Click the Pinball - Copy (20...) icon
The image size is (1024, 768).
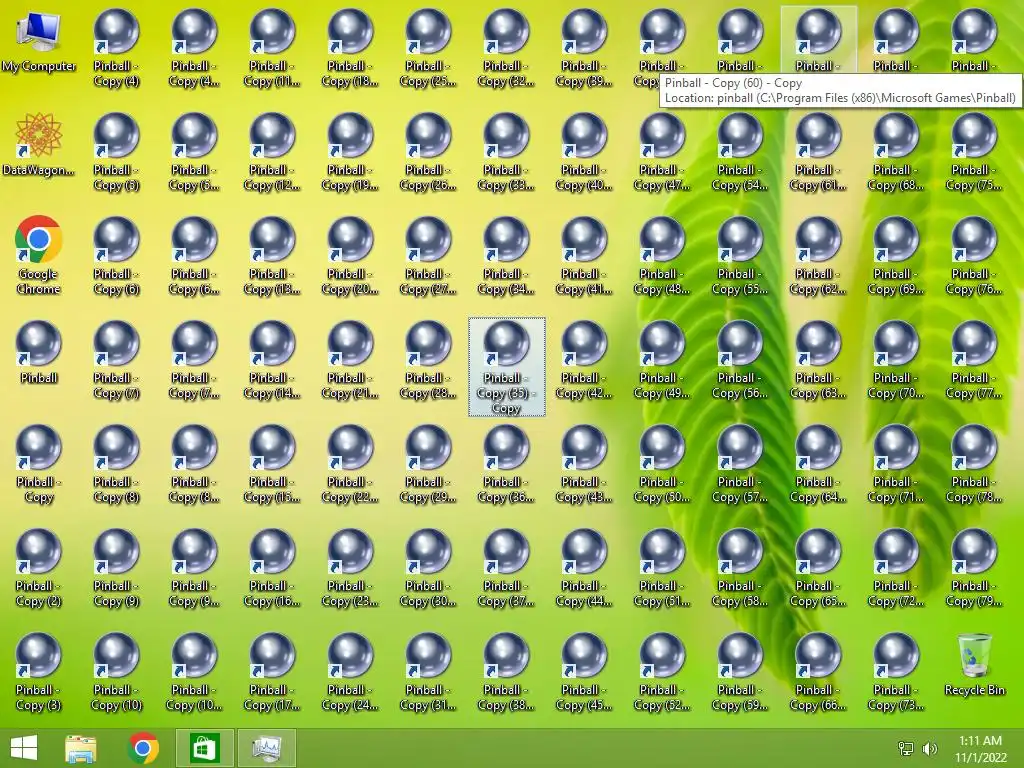[350, 257]
